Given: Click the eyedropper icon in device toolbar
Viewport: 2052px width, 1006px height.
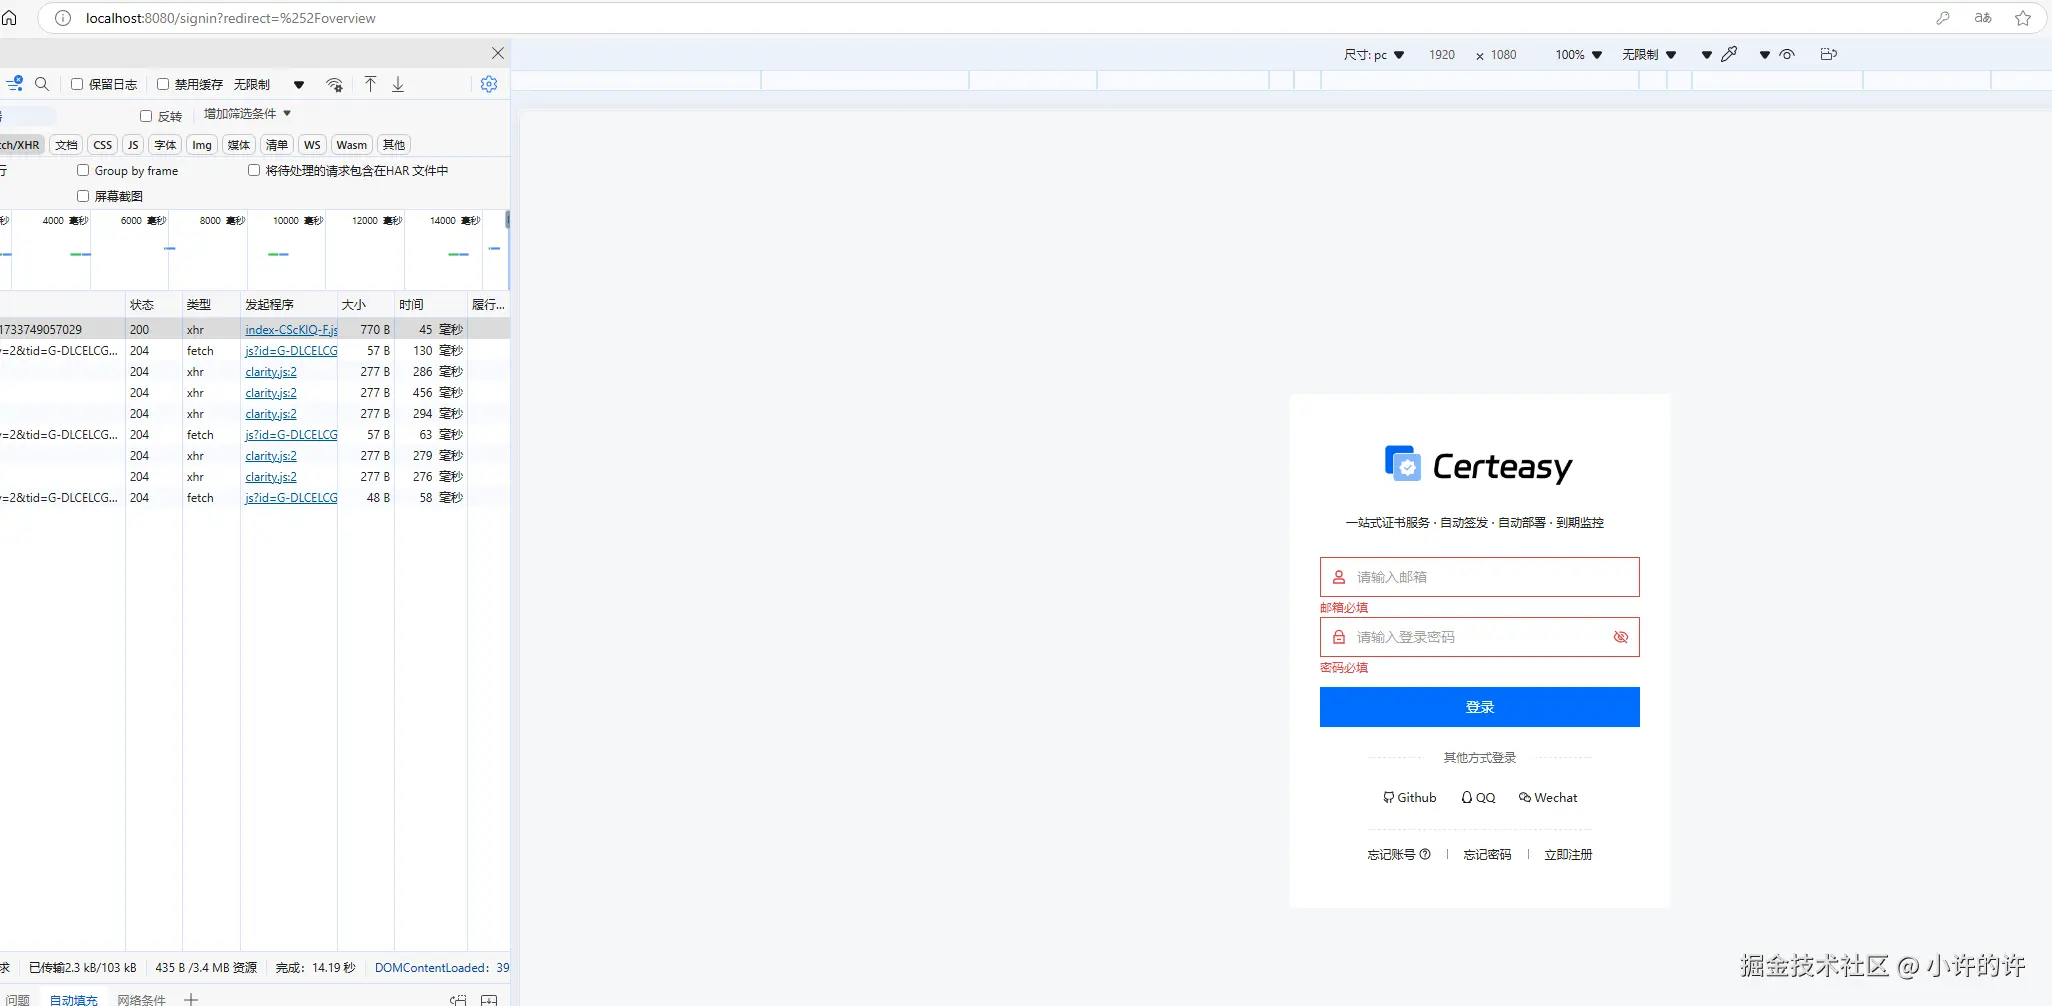Looking at the screenshot, I should tap(1729, 54).
